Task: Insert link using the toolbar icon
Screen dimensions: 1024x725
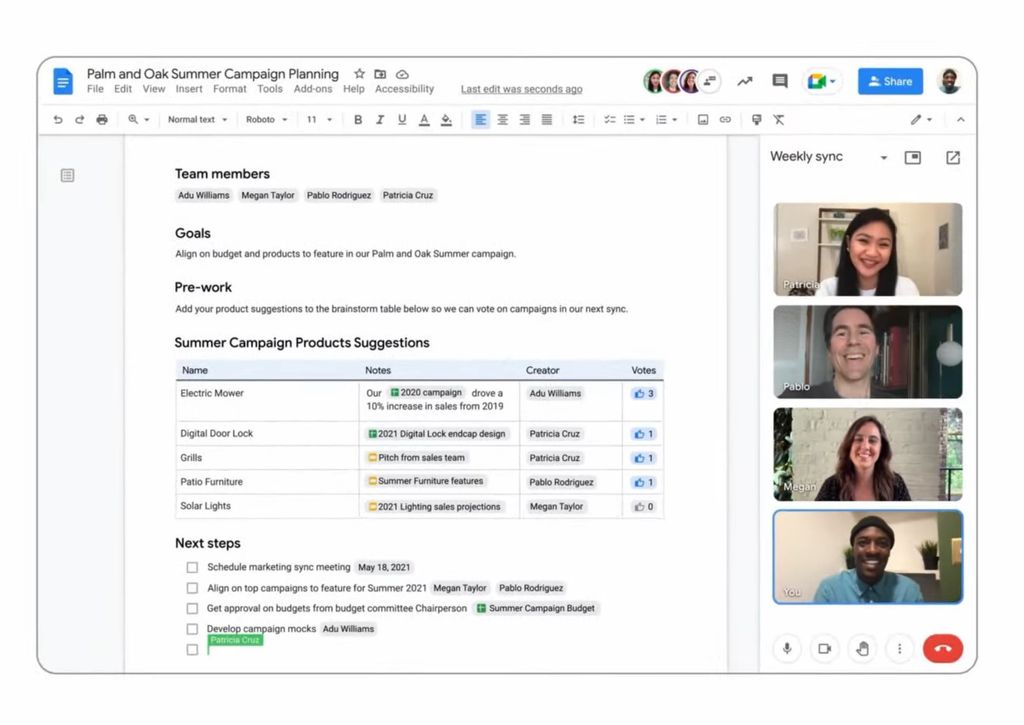Action: click(725, 120)
